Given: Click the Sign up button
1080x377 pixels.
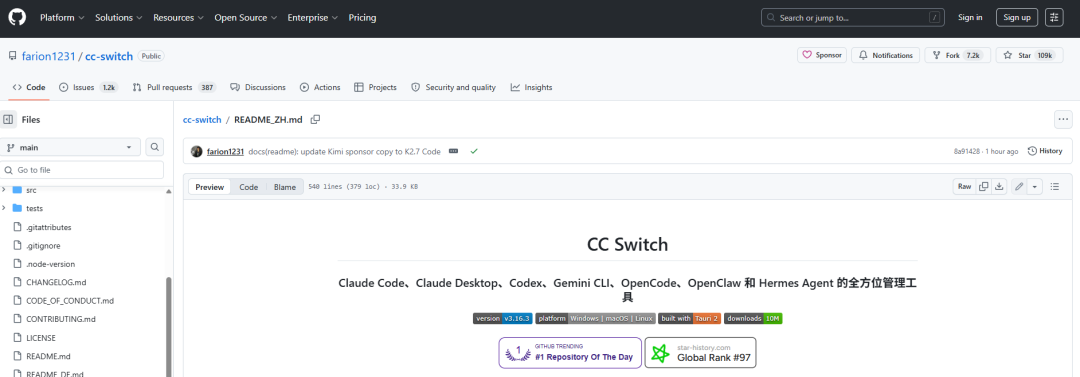Looking at the screenshot, I should (1017, 17).
